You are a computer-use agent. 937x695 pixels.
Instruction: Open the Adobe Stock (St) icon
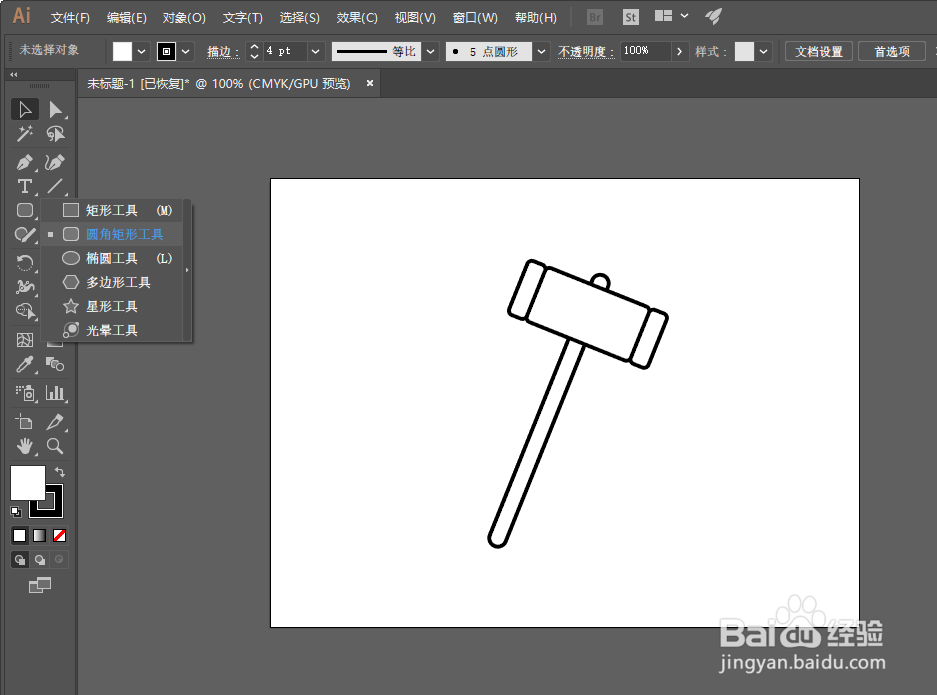(630, 17)
